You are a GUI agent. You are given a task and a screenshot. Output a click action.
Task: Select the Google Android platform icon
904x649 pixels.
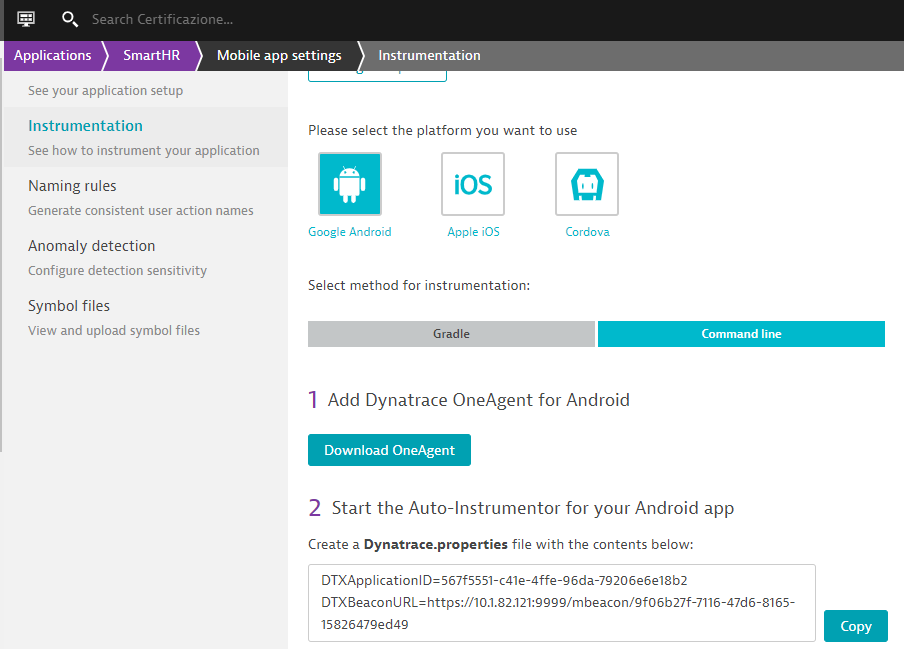point(349,184)
